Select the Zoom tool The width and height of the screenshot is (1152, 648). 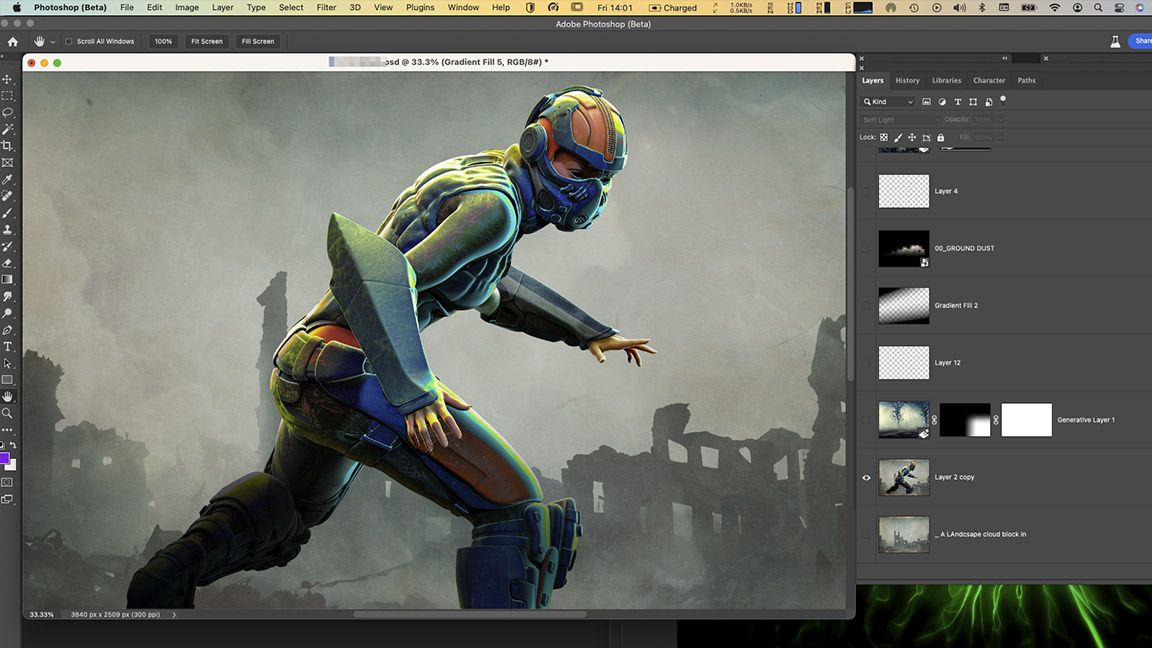coord(7,412)
